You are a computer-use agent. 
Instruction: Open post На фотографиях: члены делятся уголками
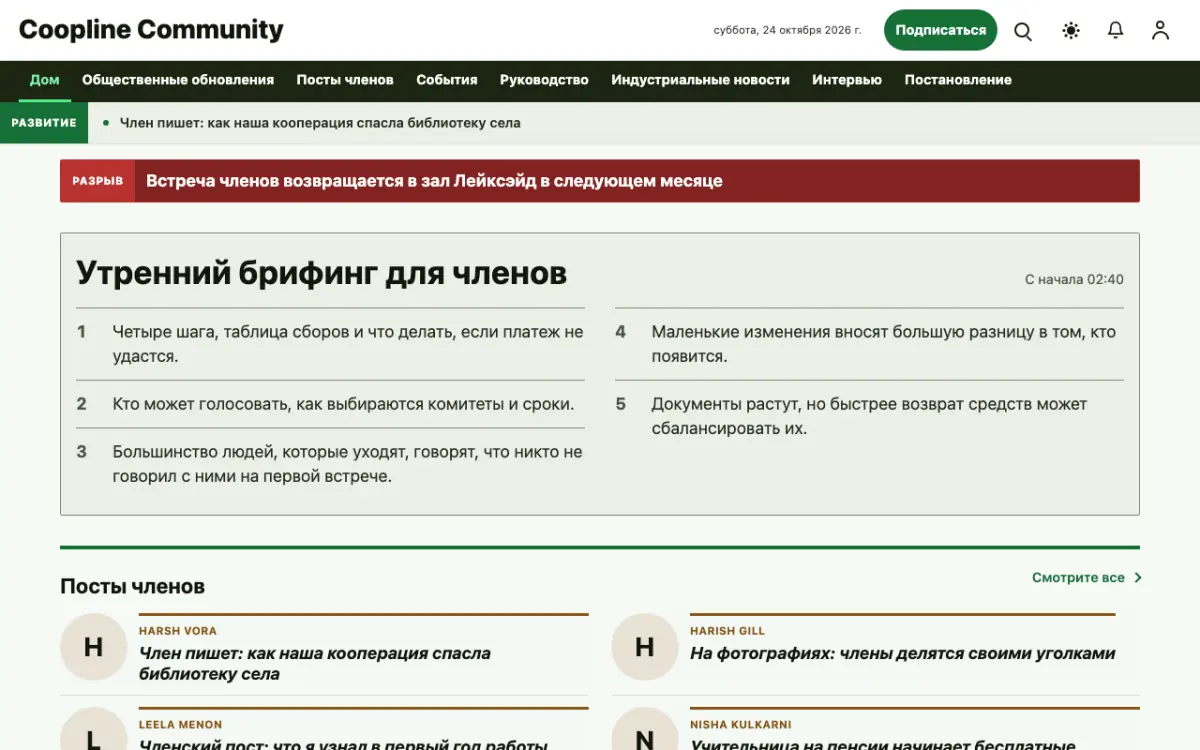click(x=903, y=653)
